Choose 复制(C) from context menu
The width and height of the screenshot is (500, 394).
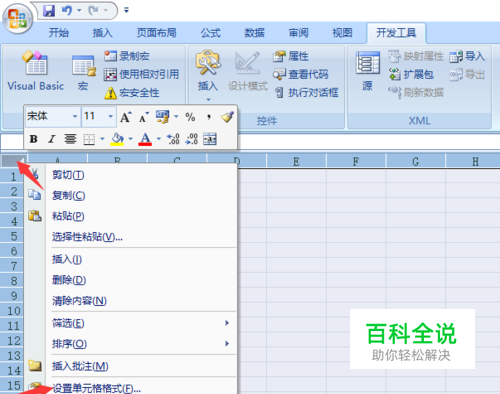131,195
